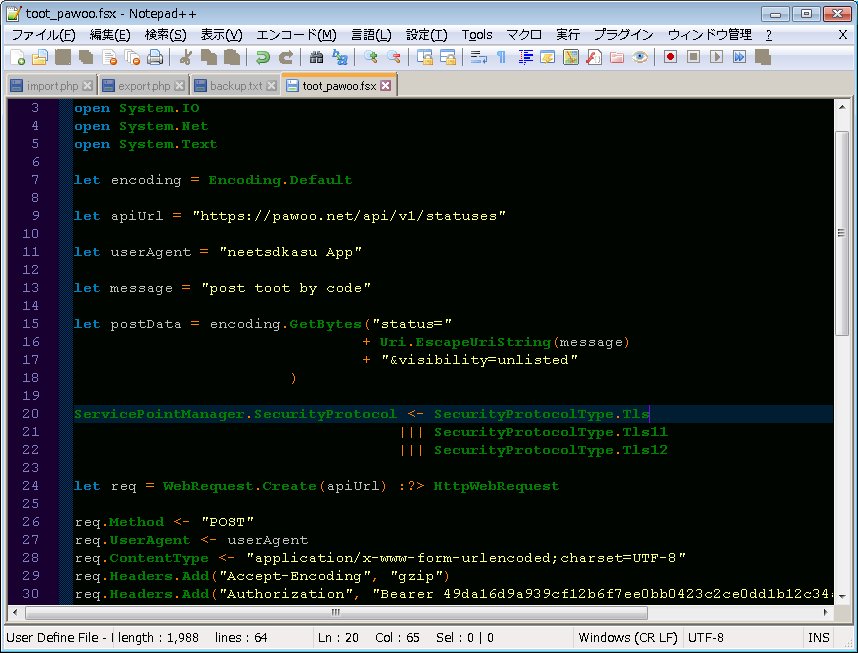The height and width of the screenshot is (653, 858).
Task: Close the import.php tab
Action: (87, 86)
